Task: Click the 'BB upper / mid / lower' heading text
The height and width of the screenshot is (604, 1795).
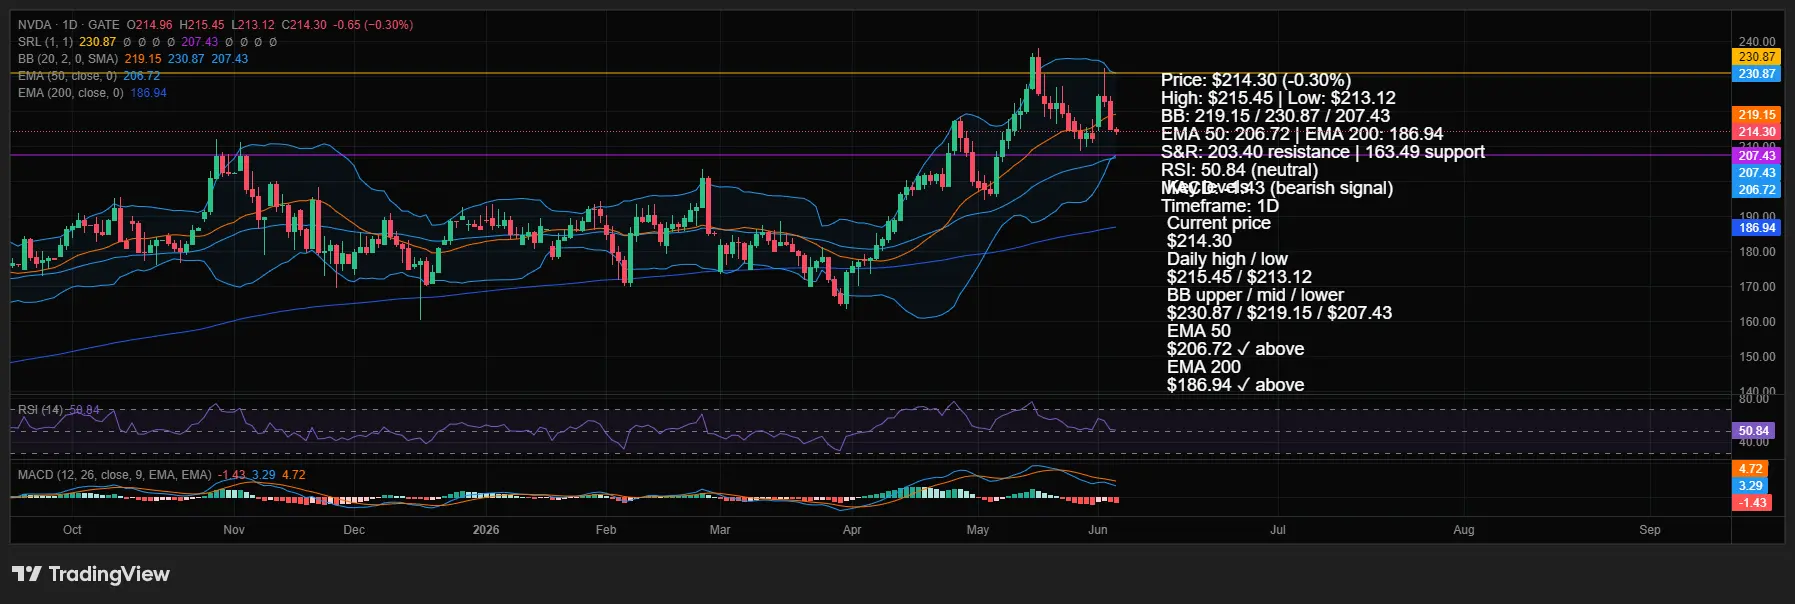Action: (1255, 295)
